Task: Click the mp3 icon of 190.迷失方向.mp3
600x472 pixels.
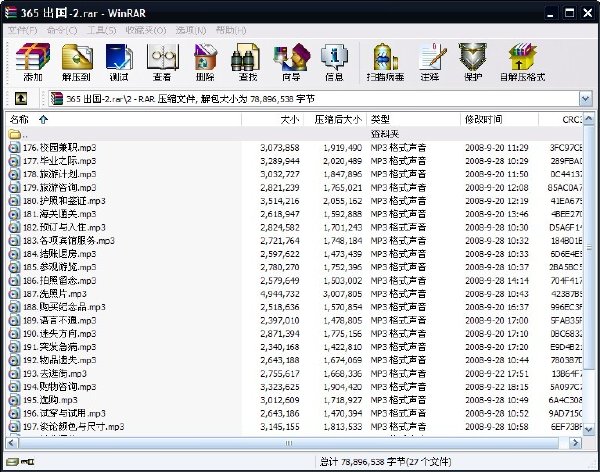Action: pyautogui.click(x=14, y=334)
